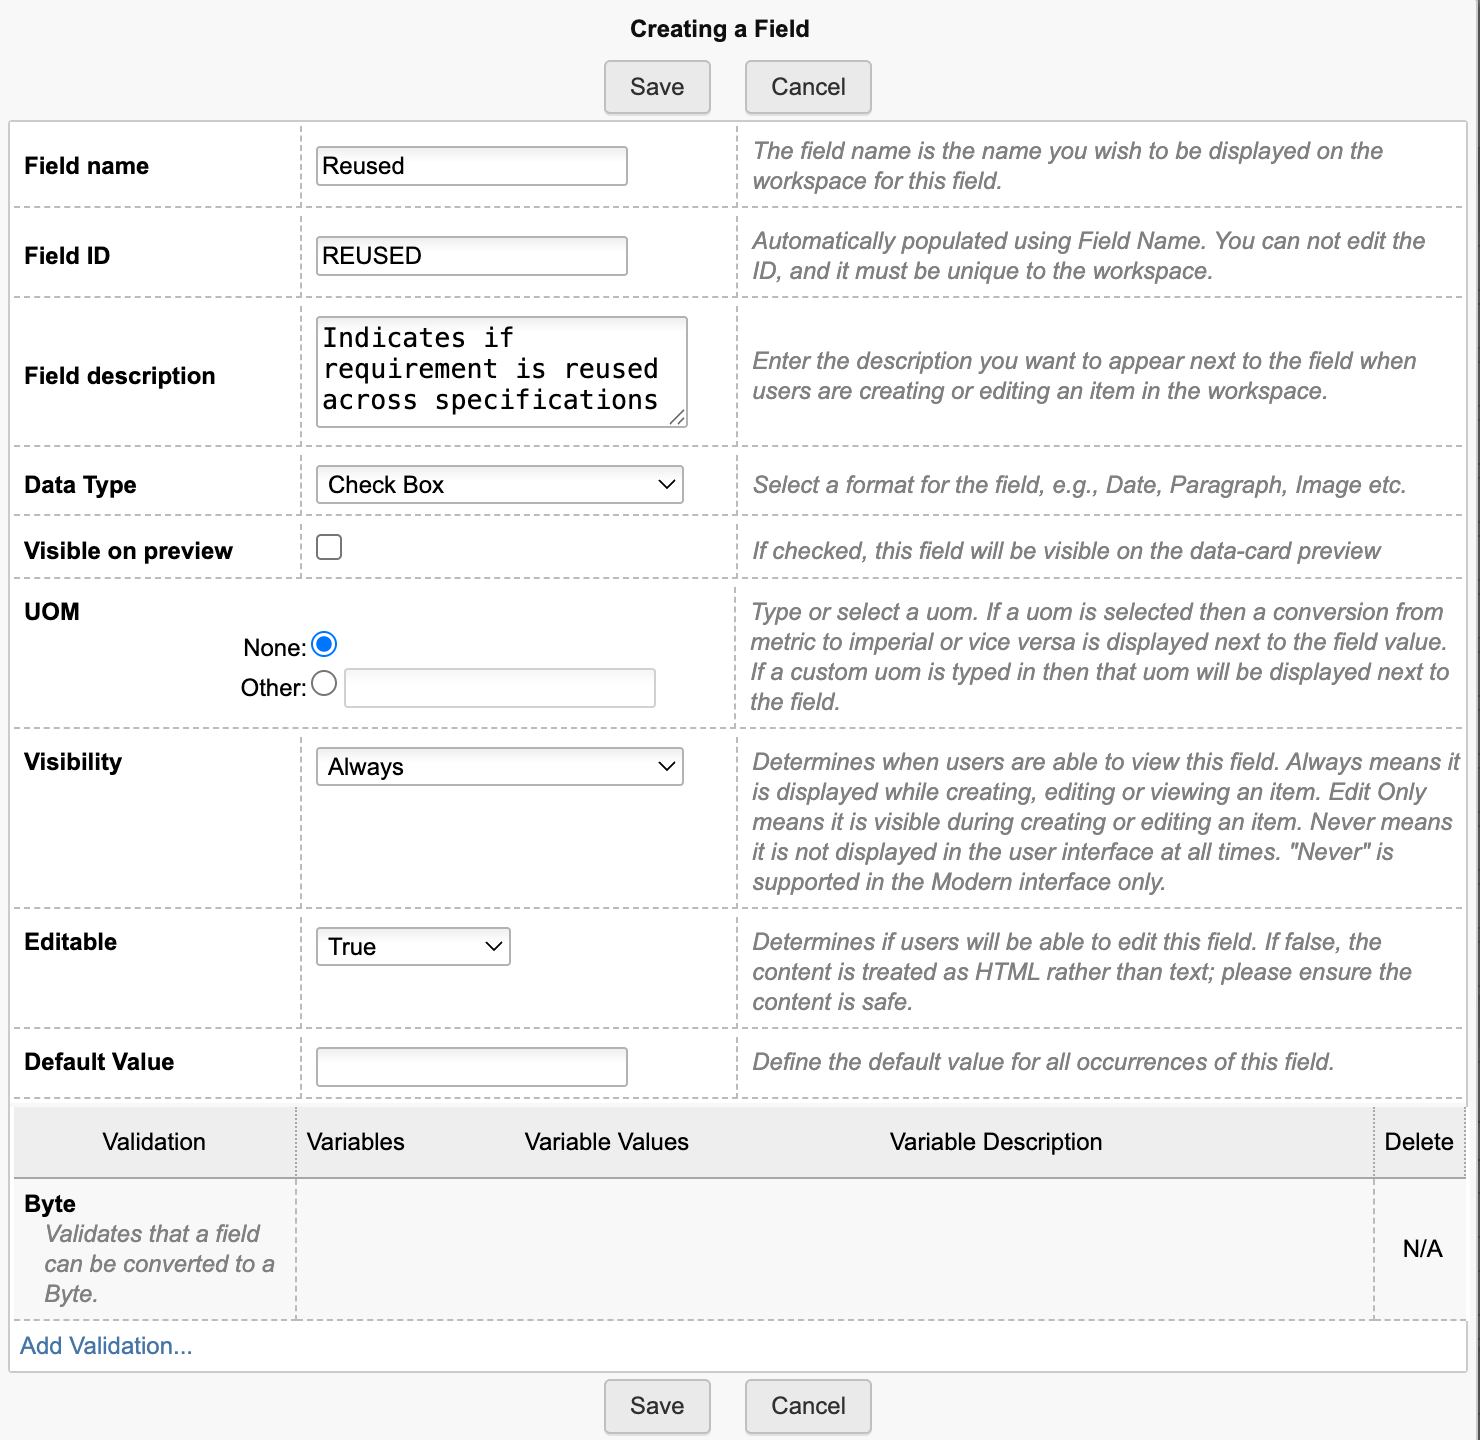This screenshot has width=1480, height=1440.
Task: Click the Creating a Field heading
Action: pyautogui.click(x=720, y=29)
